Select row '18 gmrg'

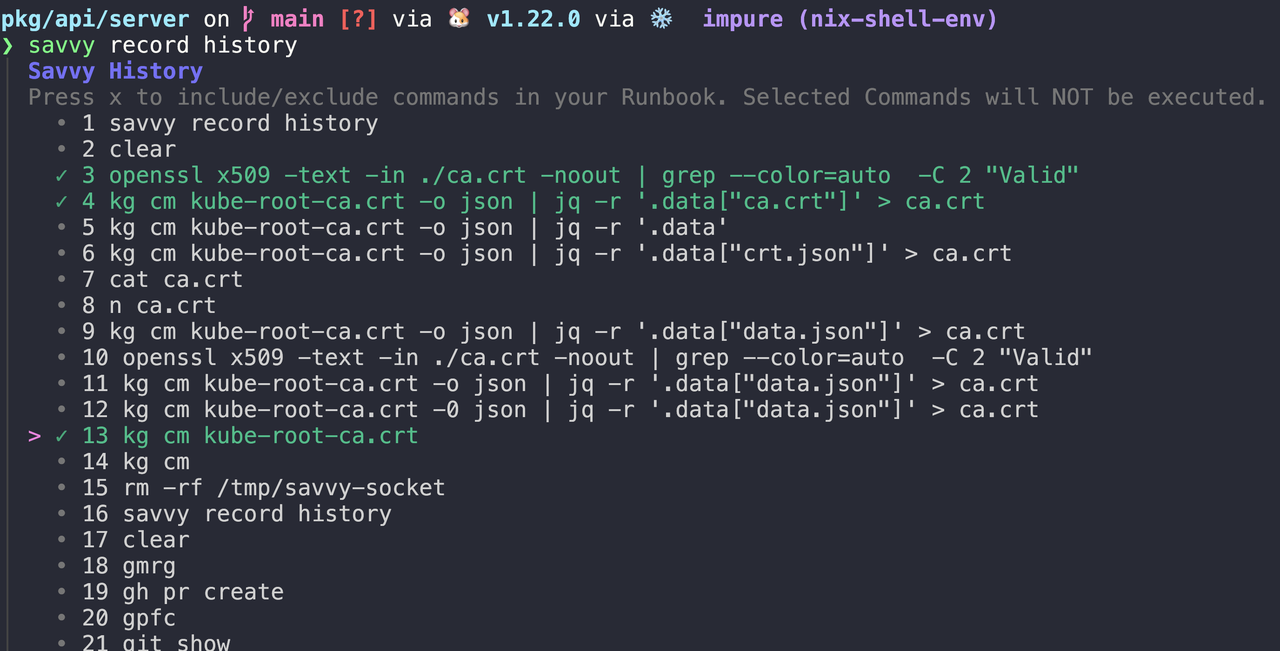[x=129, y=565]
